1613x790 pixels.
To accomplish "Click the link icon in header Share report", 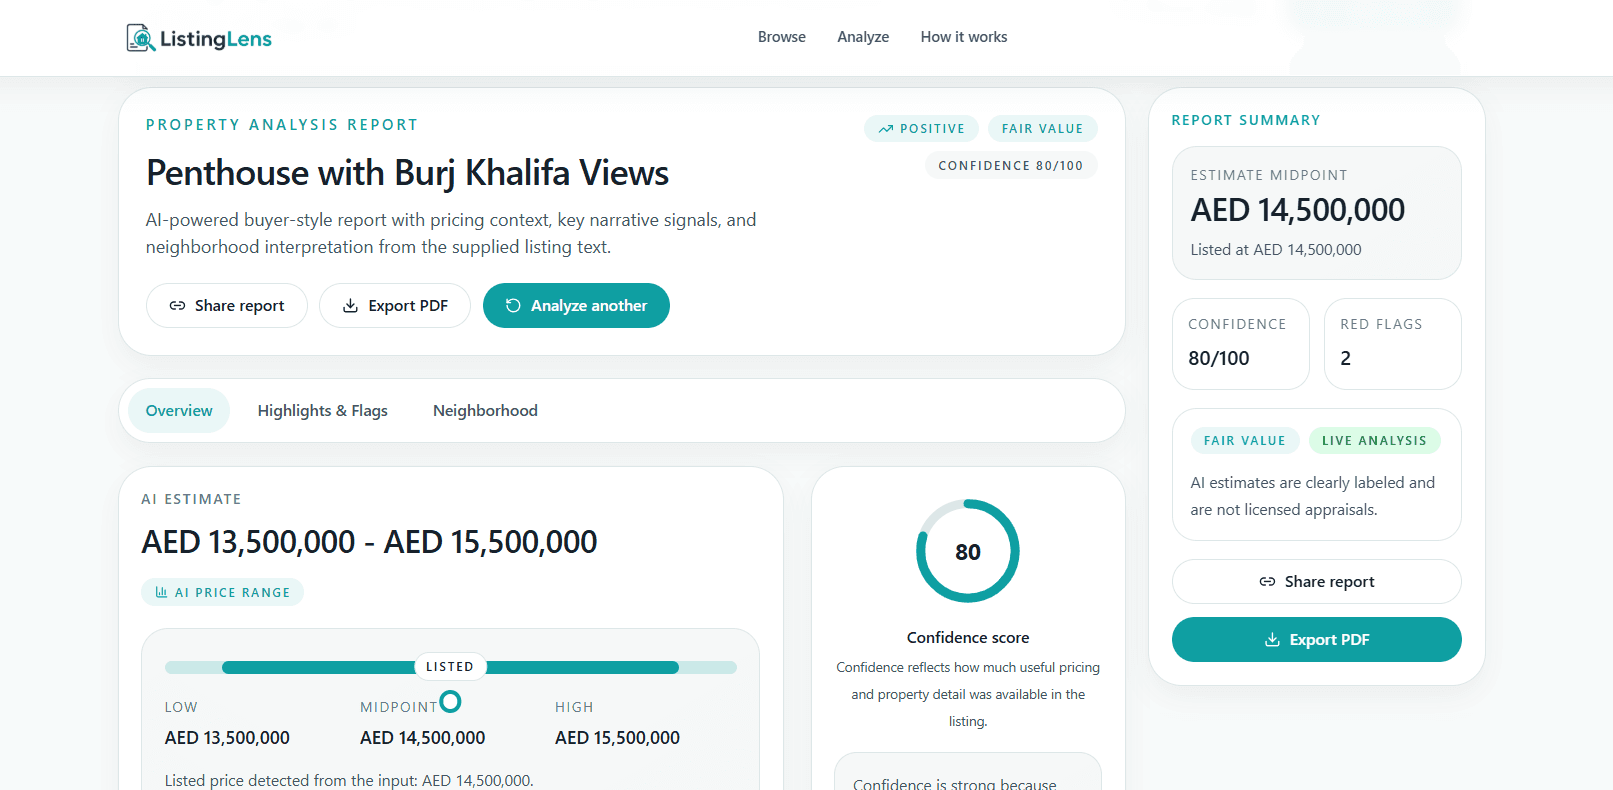I will tap(177, 306).
